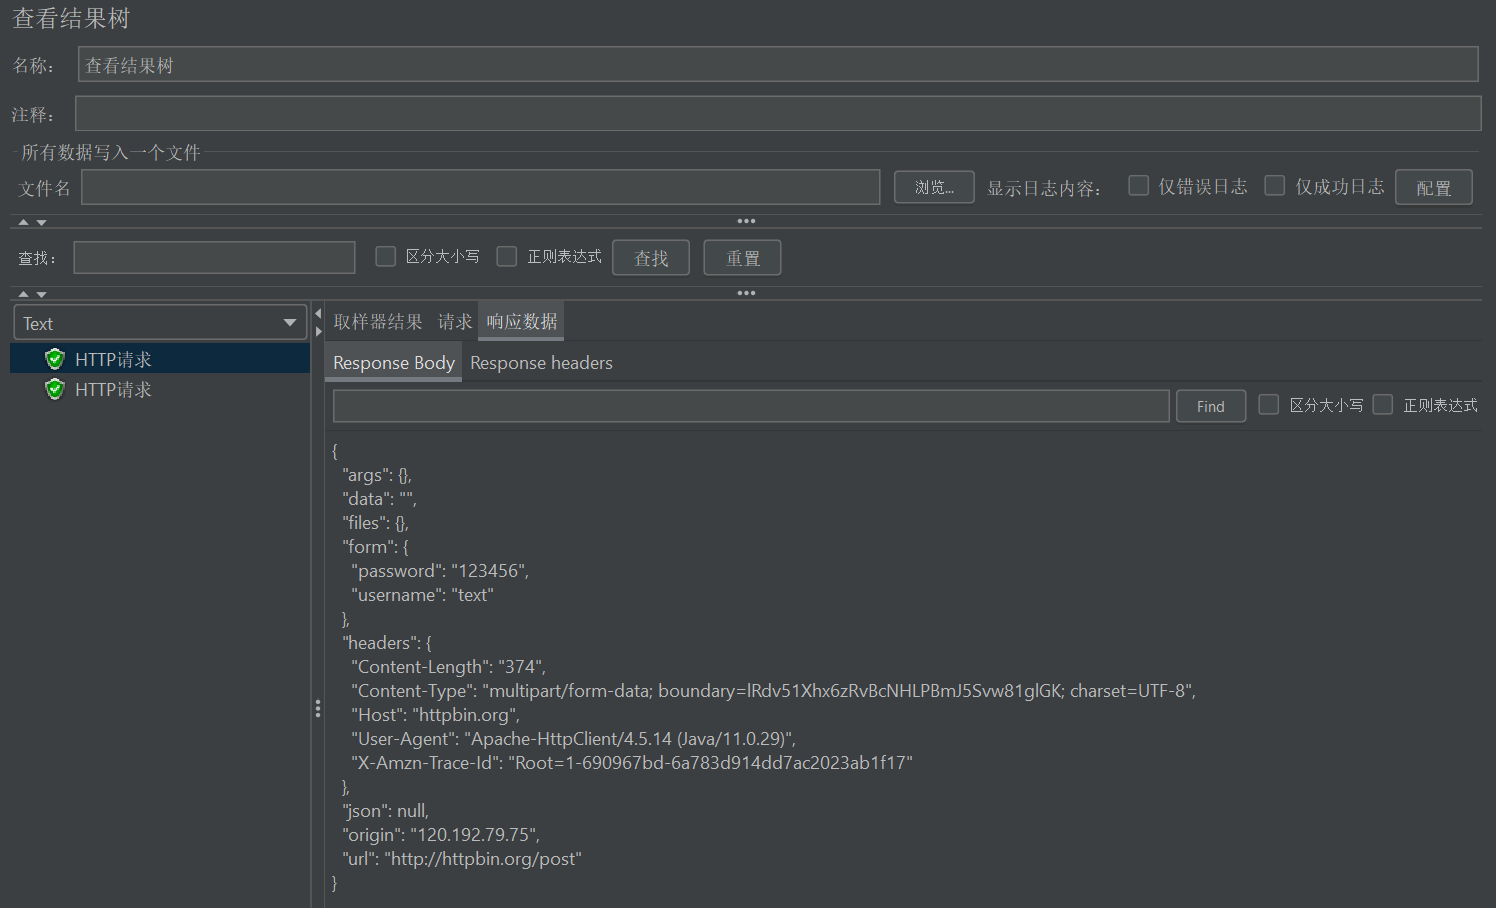Screen dimensions: 1496x908
Task: Switch to the 请求 tab
Action: (x=455, y=321)
